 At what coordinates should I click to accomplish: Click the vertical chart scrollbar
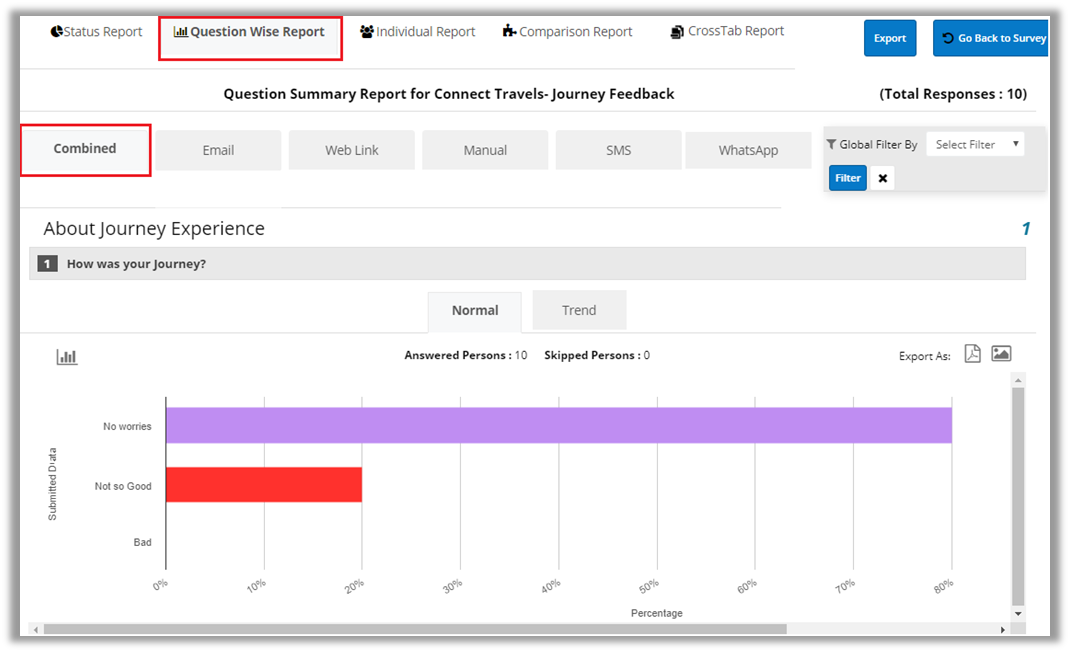1018,495
